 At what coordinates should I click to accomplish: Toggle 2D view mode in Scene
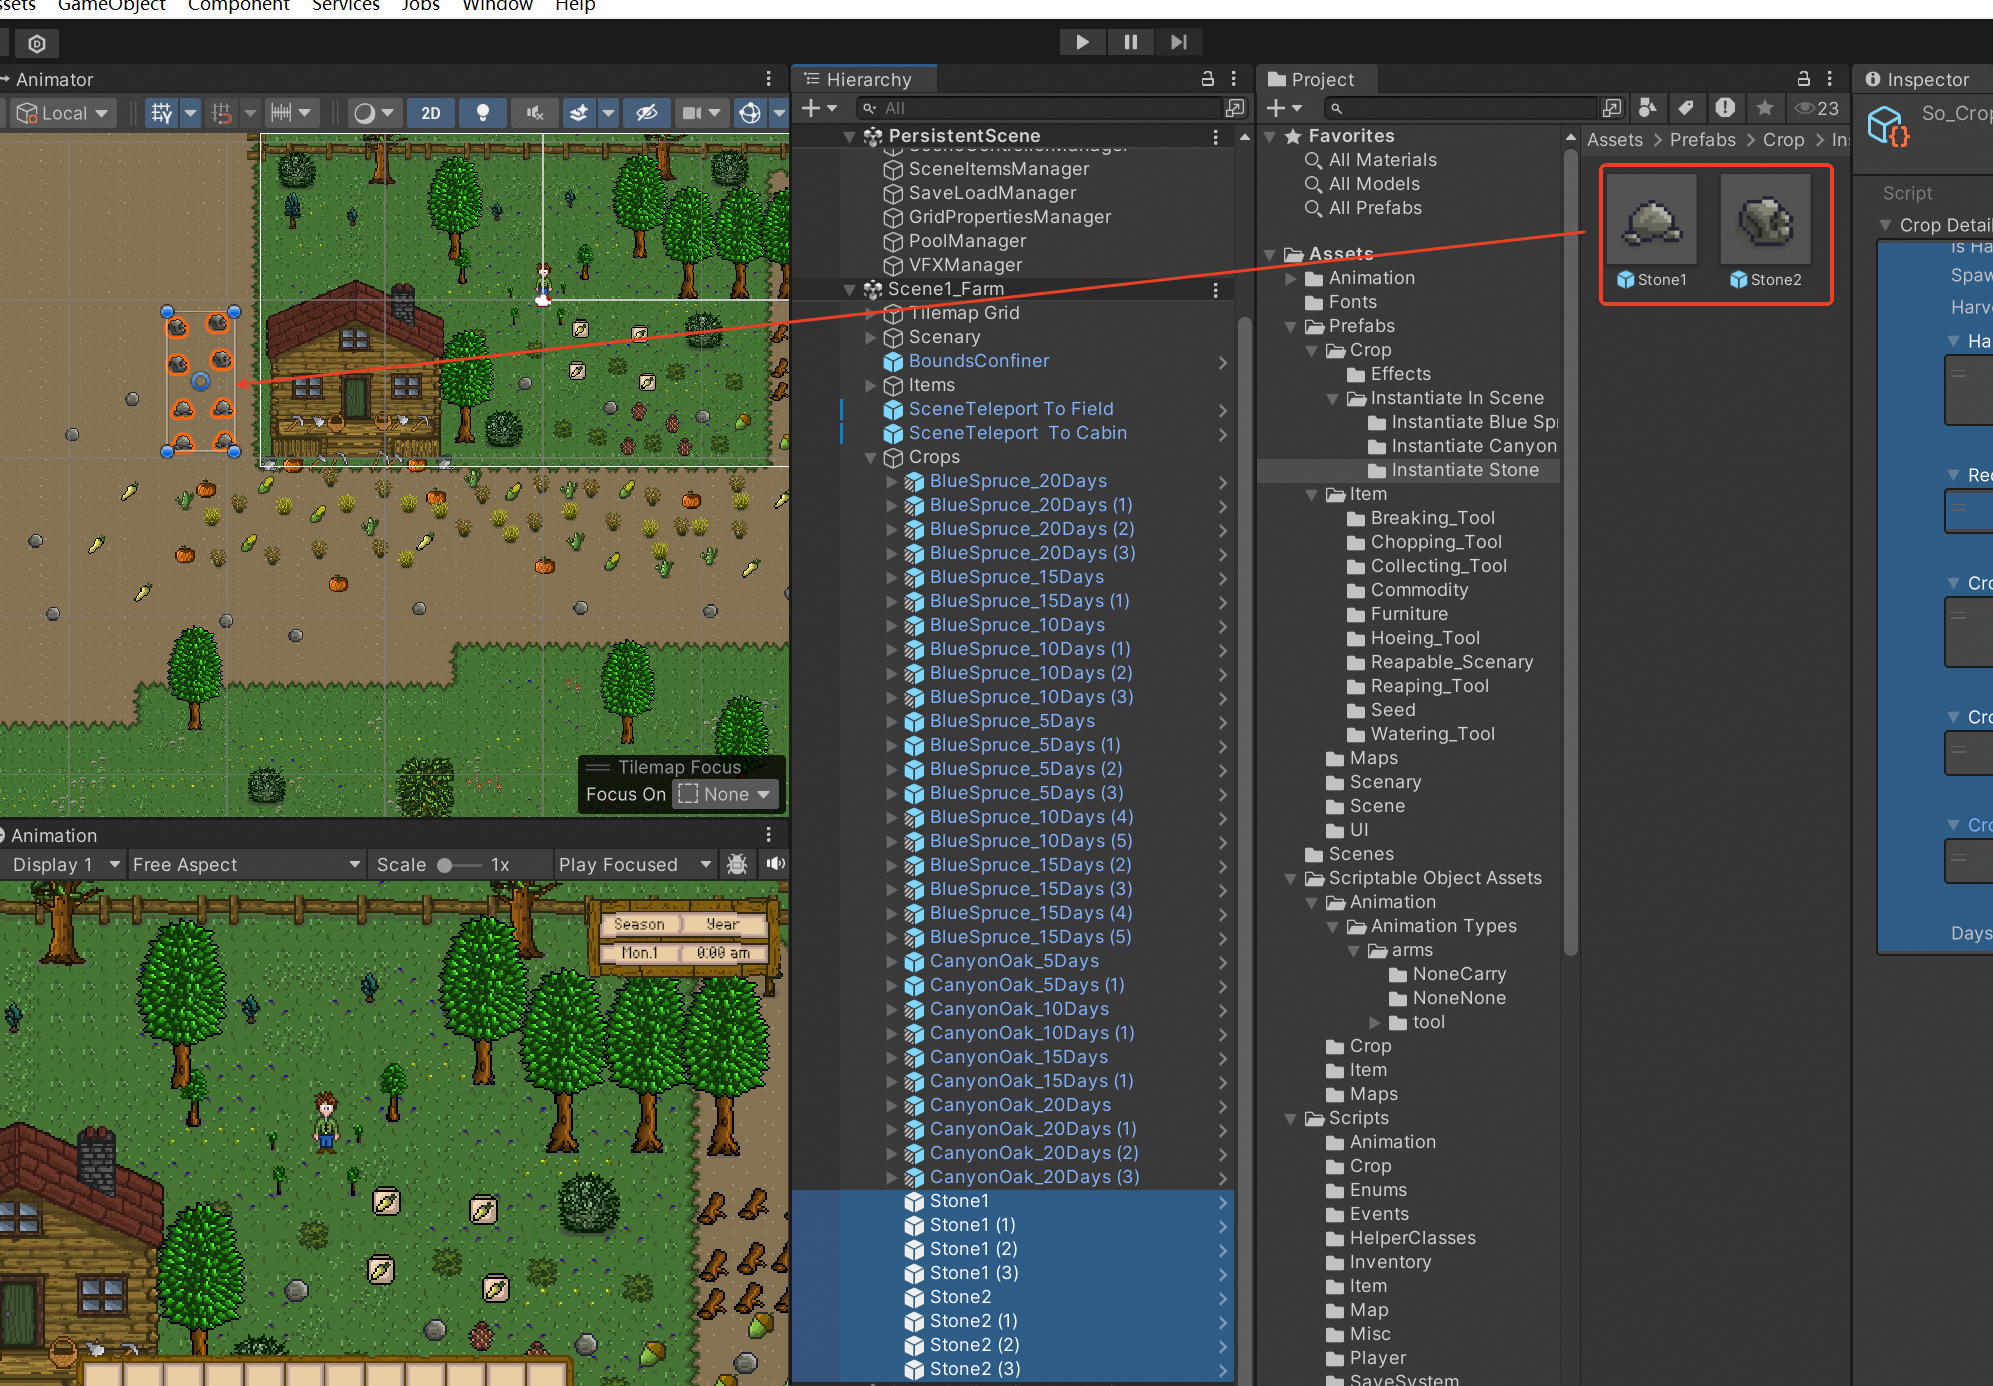(431, 113)
